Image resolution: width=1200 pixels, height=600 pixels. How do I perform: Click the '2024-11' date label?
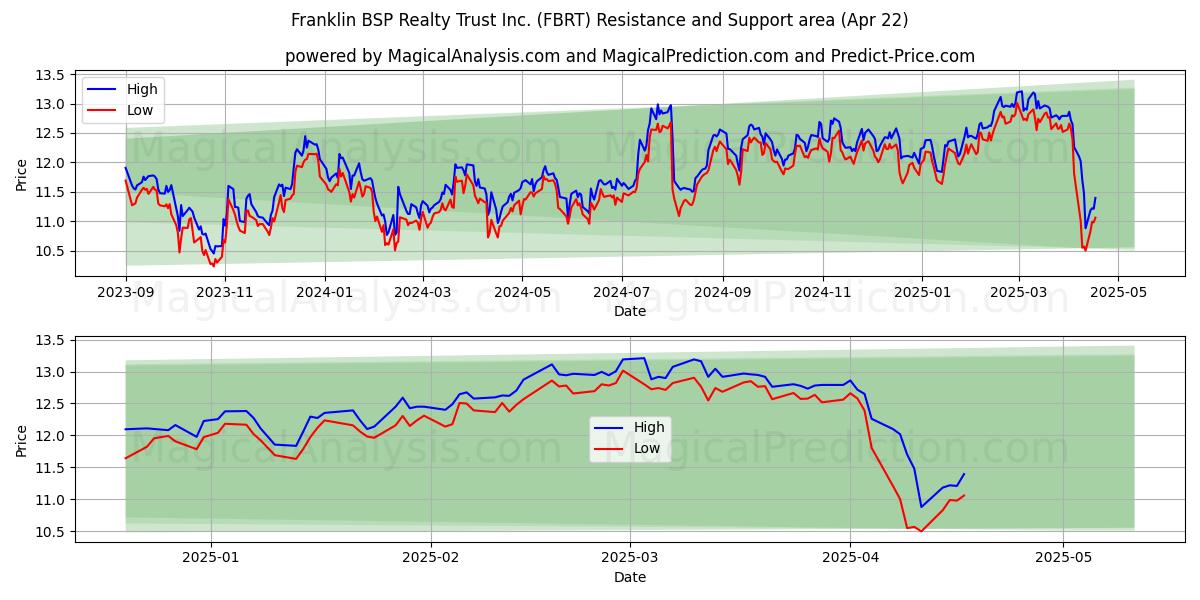click(x=822, y=292)
